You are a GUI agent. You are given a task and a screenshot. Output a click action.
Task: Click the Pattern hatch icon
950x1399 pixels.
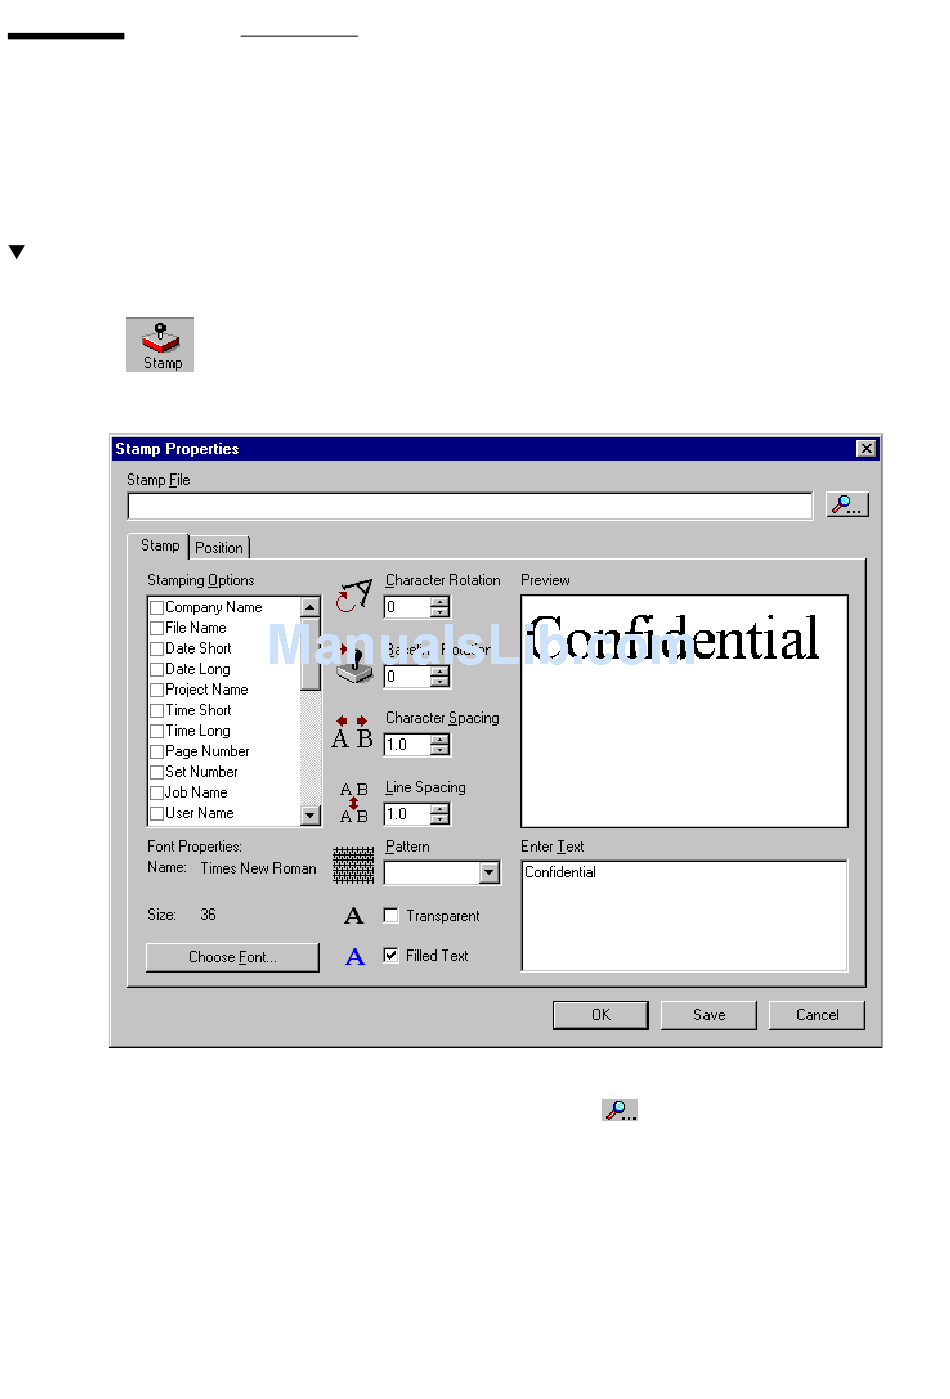coord(353,866)
